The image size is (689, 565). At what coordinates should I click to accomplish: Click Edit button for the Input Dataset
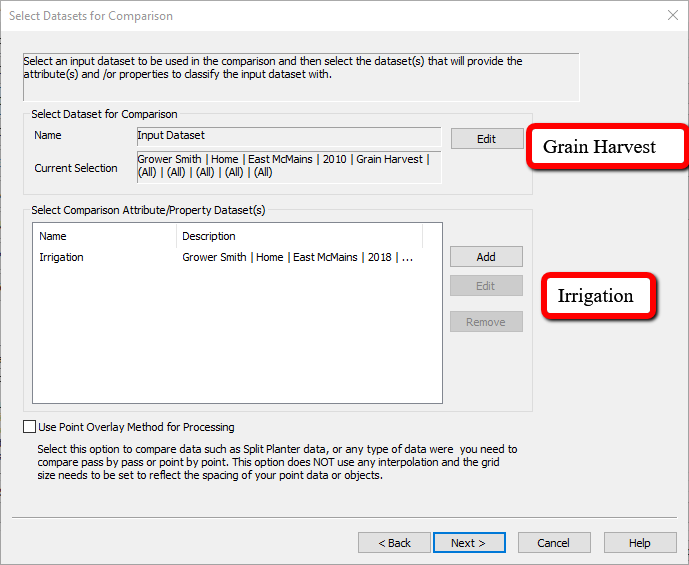(487, 139)
